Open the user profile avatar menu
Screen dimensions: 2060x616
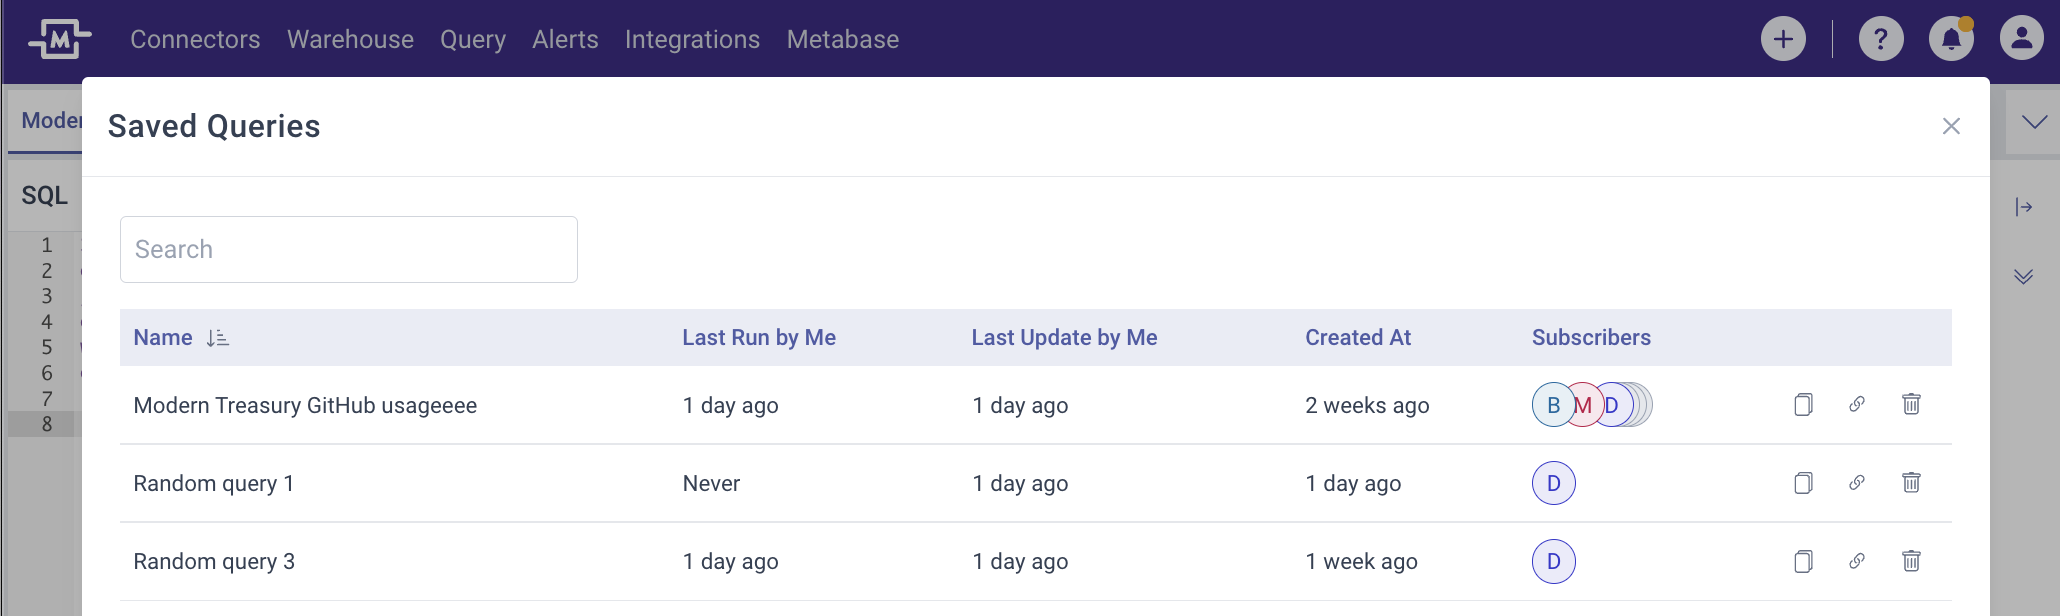coord(2021,39)
